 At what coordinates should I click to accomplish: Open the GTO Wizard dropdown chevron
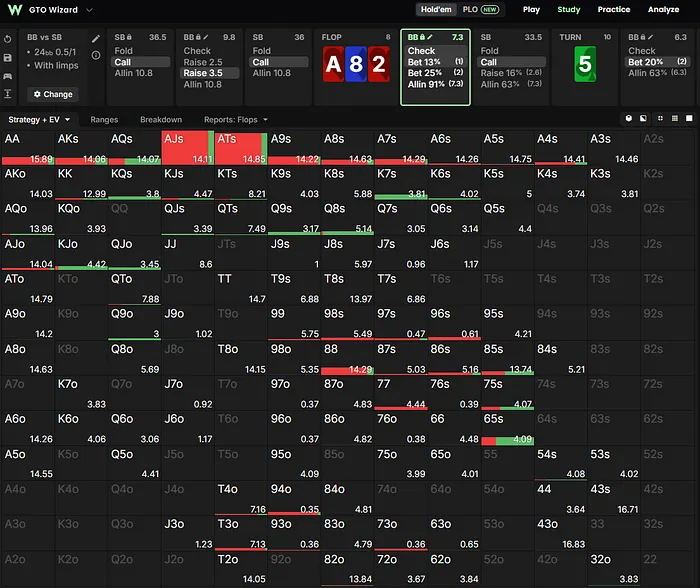[89, 10]
